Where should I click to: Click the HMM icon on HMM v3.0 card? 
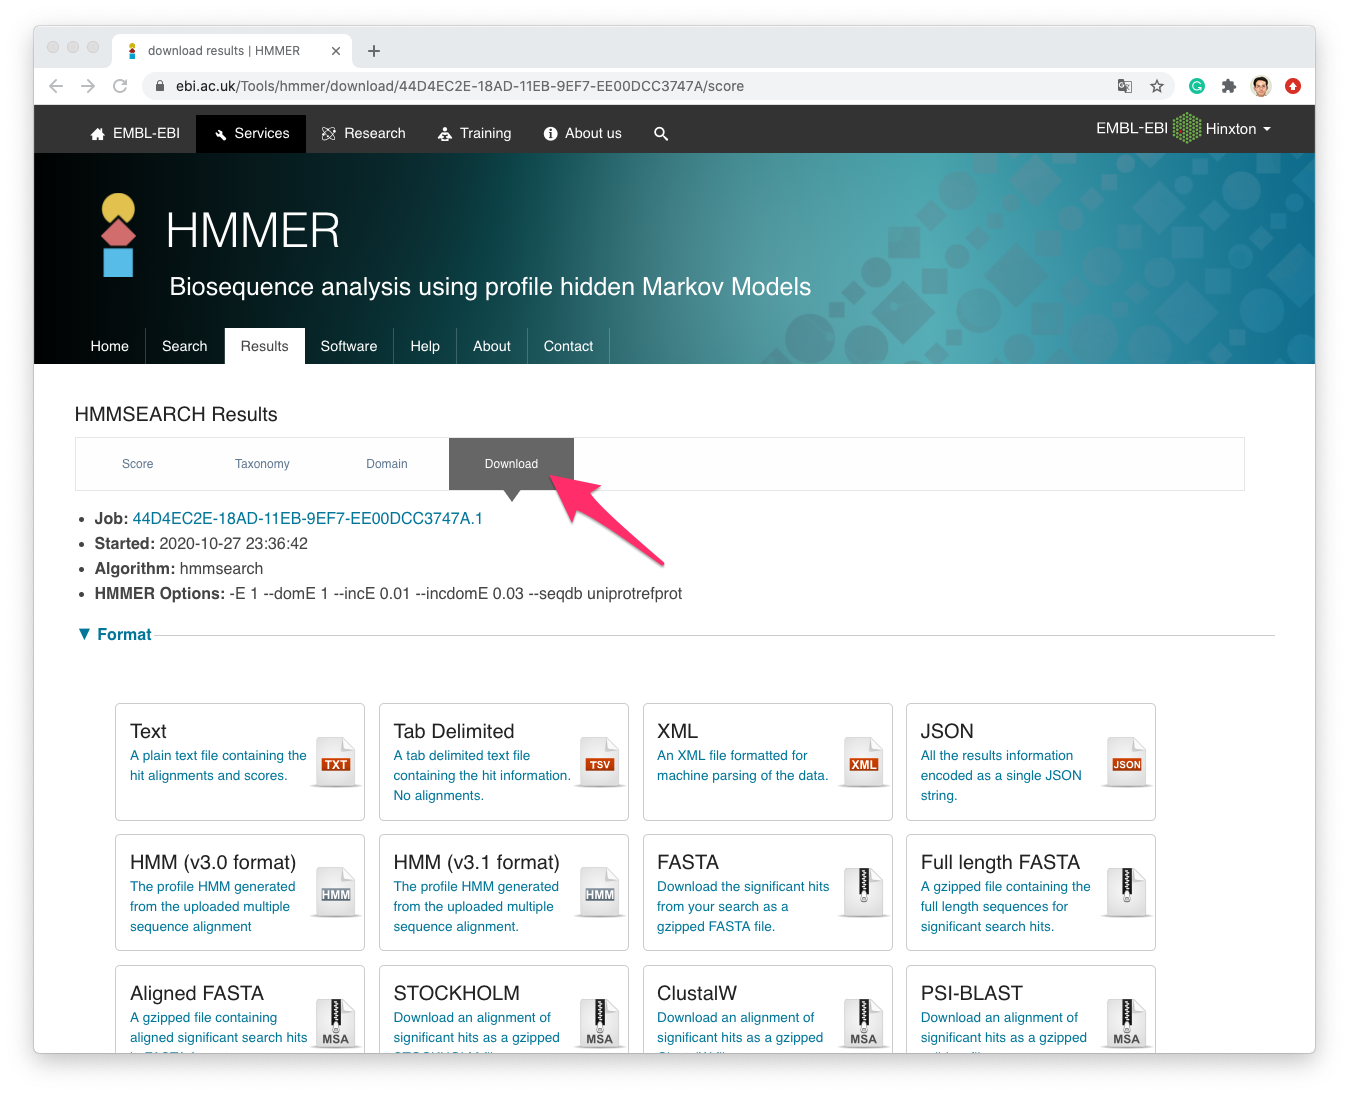click(x=336, y=892)
